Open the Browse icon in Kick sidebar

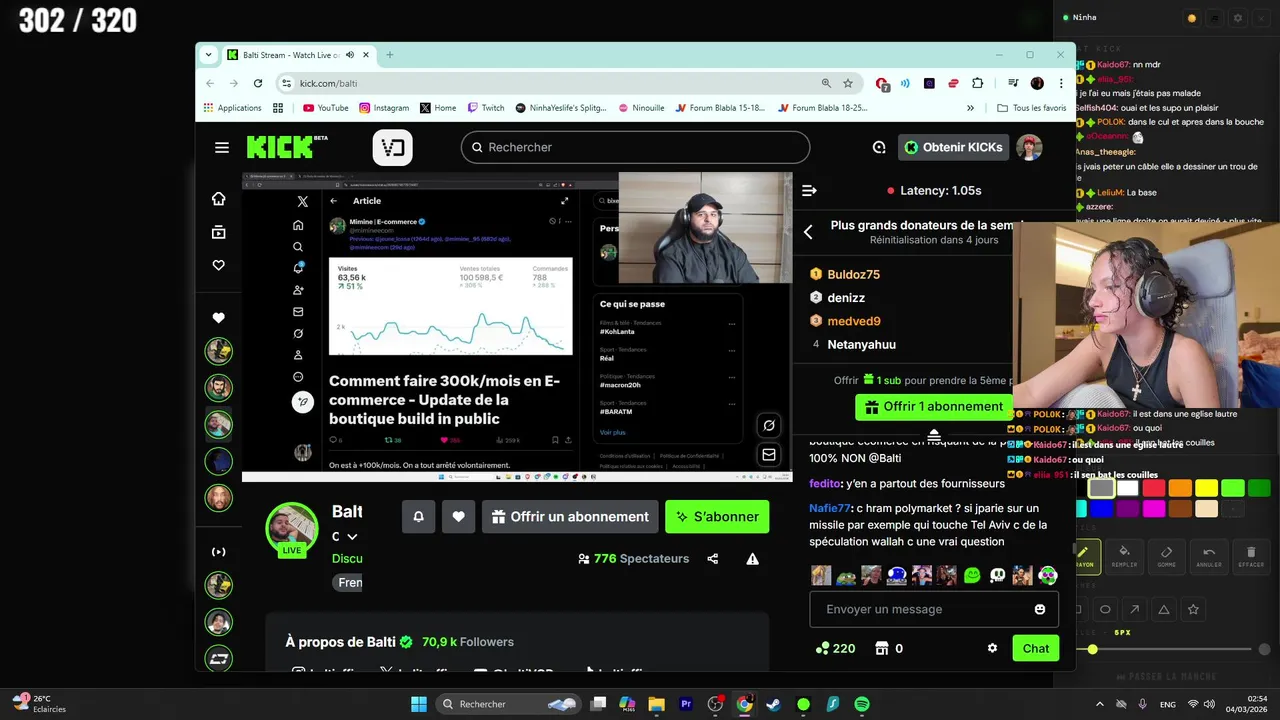[218, 232]
